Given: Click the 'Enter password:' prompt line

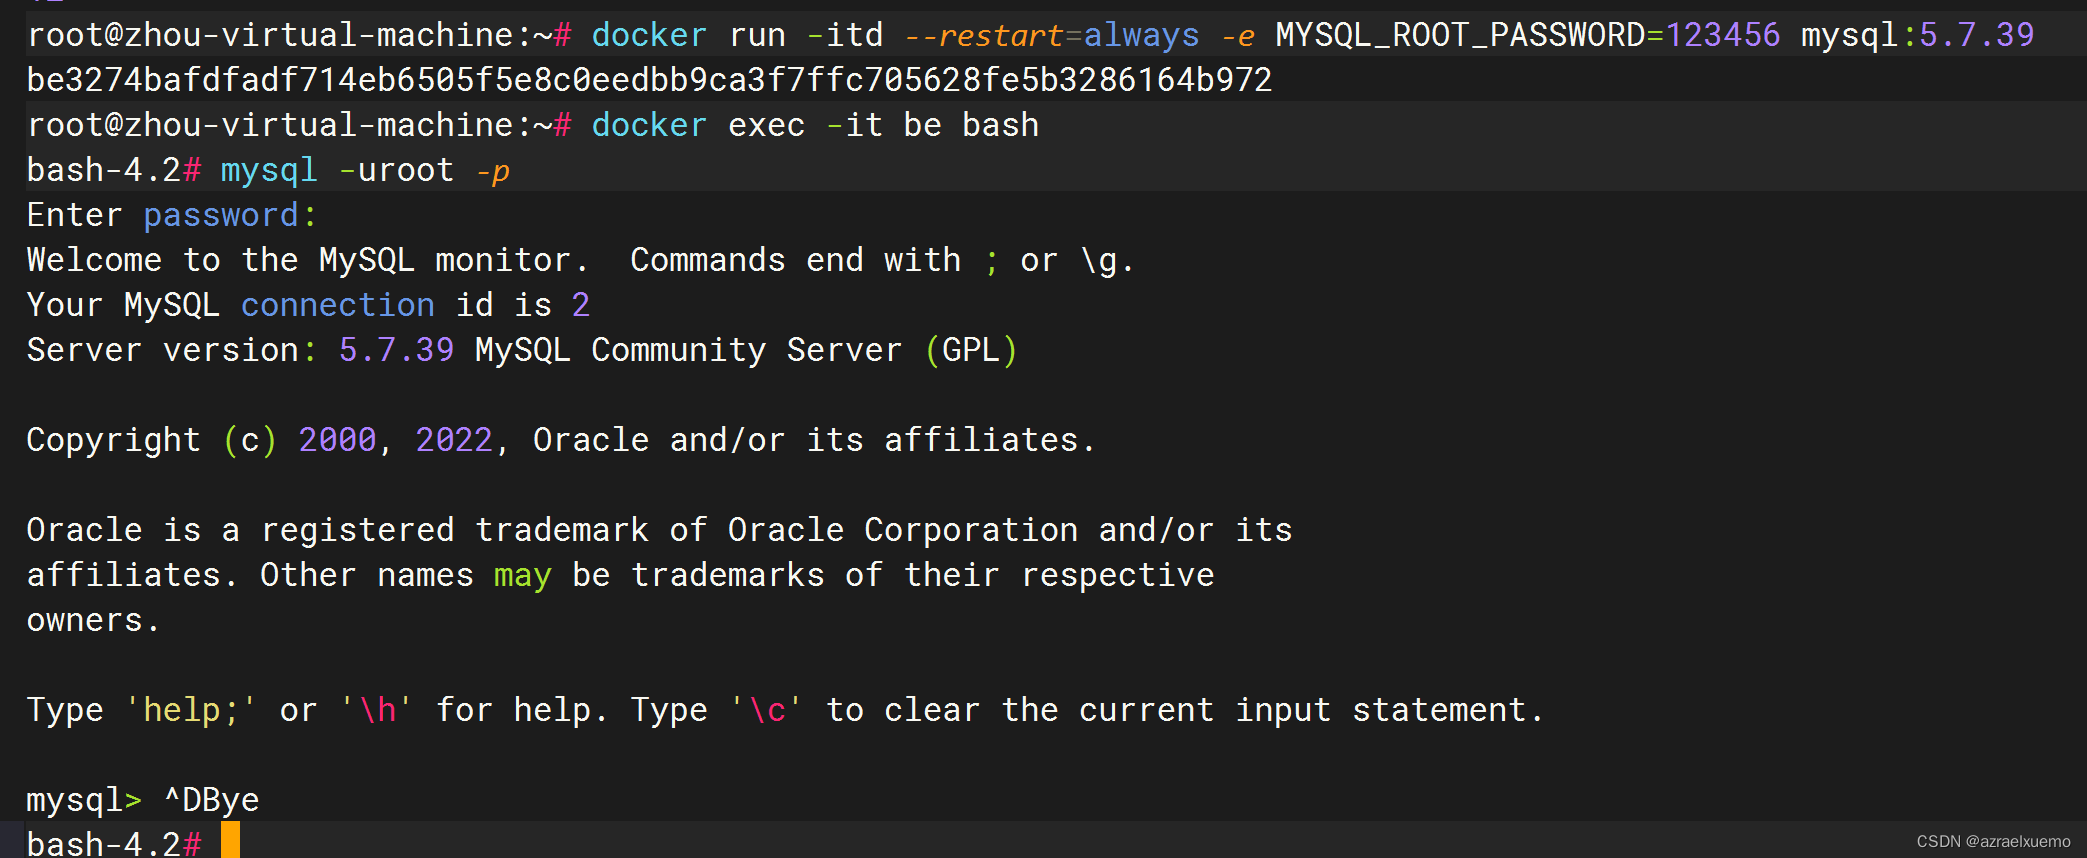Looking at the screenshot, I should [171, 216].
